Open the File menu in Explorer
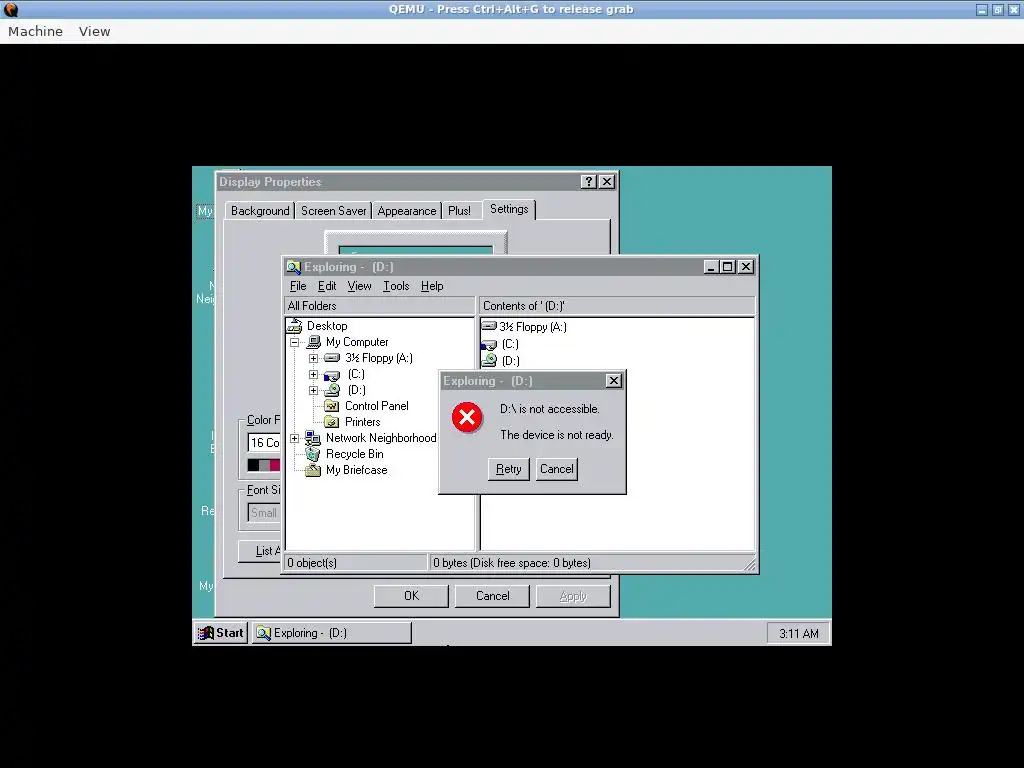The height and width of the screenshot is (768, 1024). (298, 286)
